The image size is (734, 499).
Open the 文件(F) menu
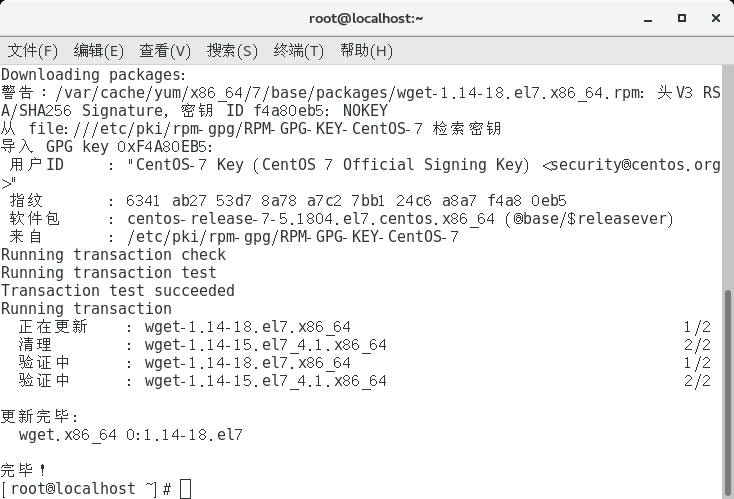click(x=33, y=51)
